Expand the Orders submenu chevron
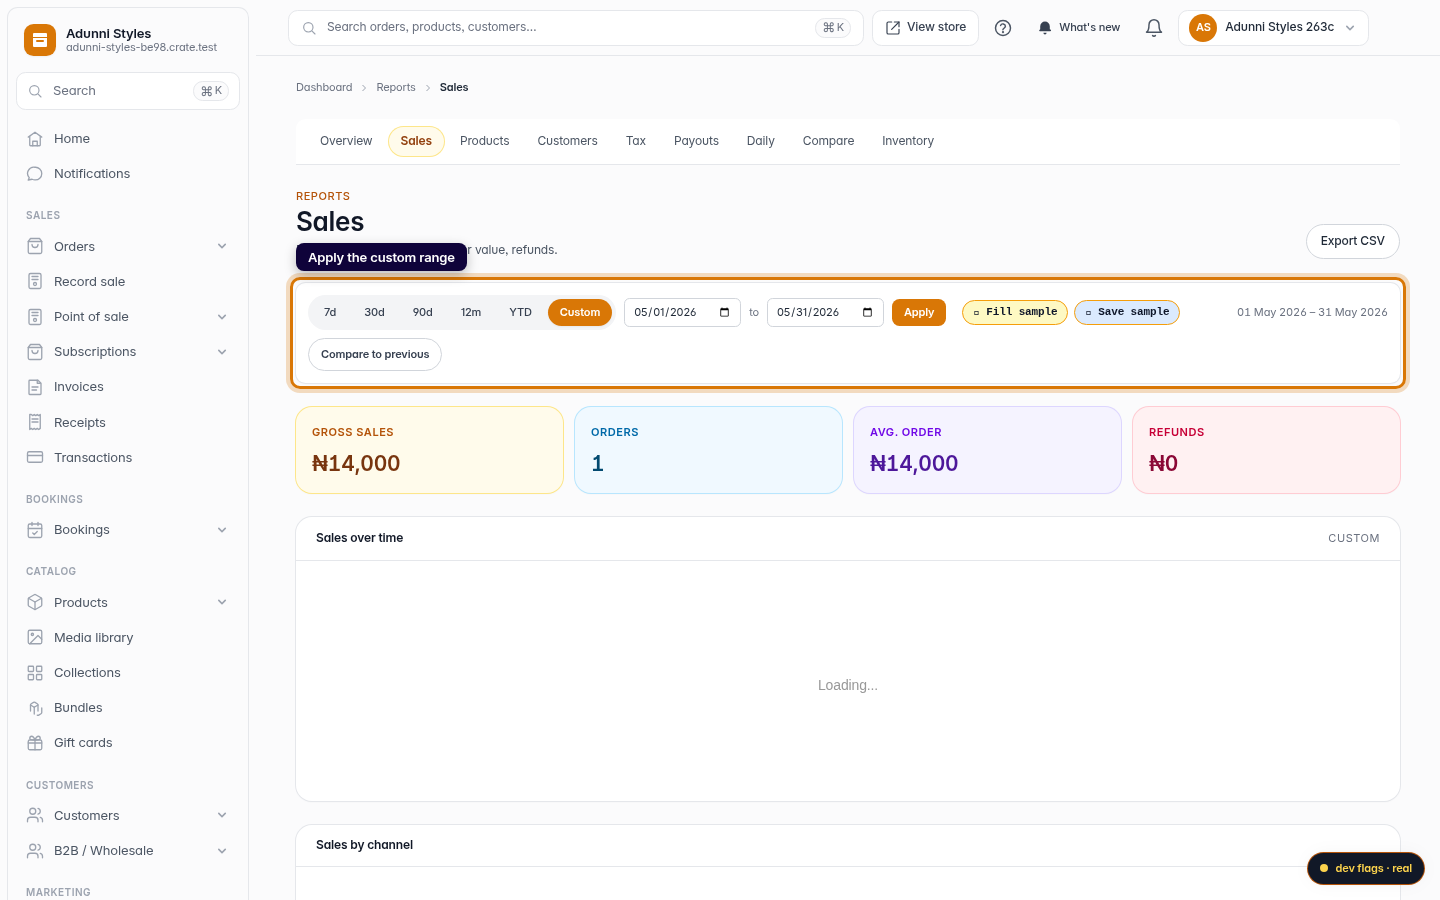 [222, 246]
